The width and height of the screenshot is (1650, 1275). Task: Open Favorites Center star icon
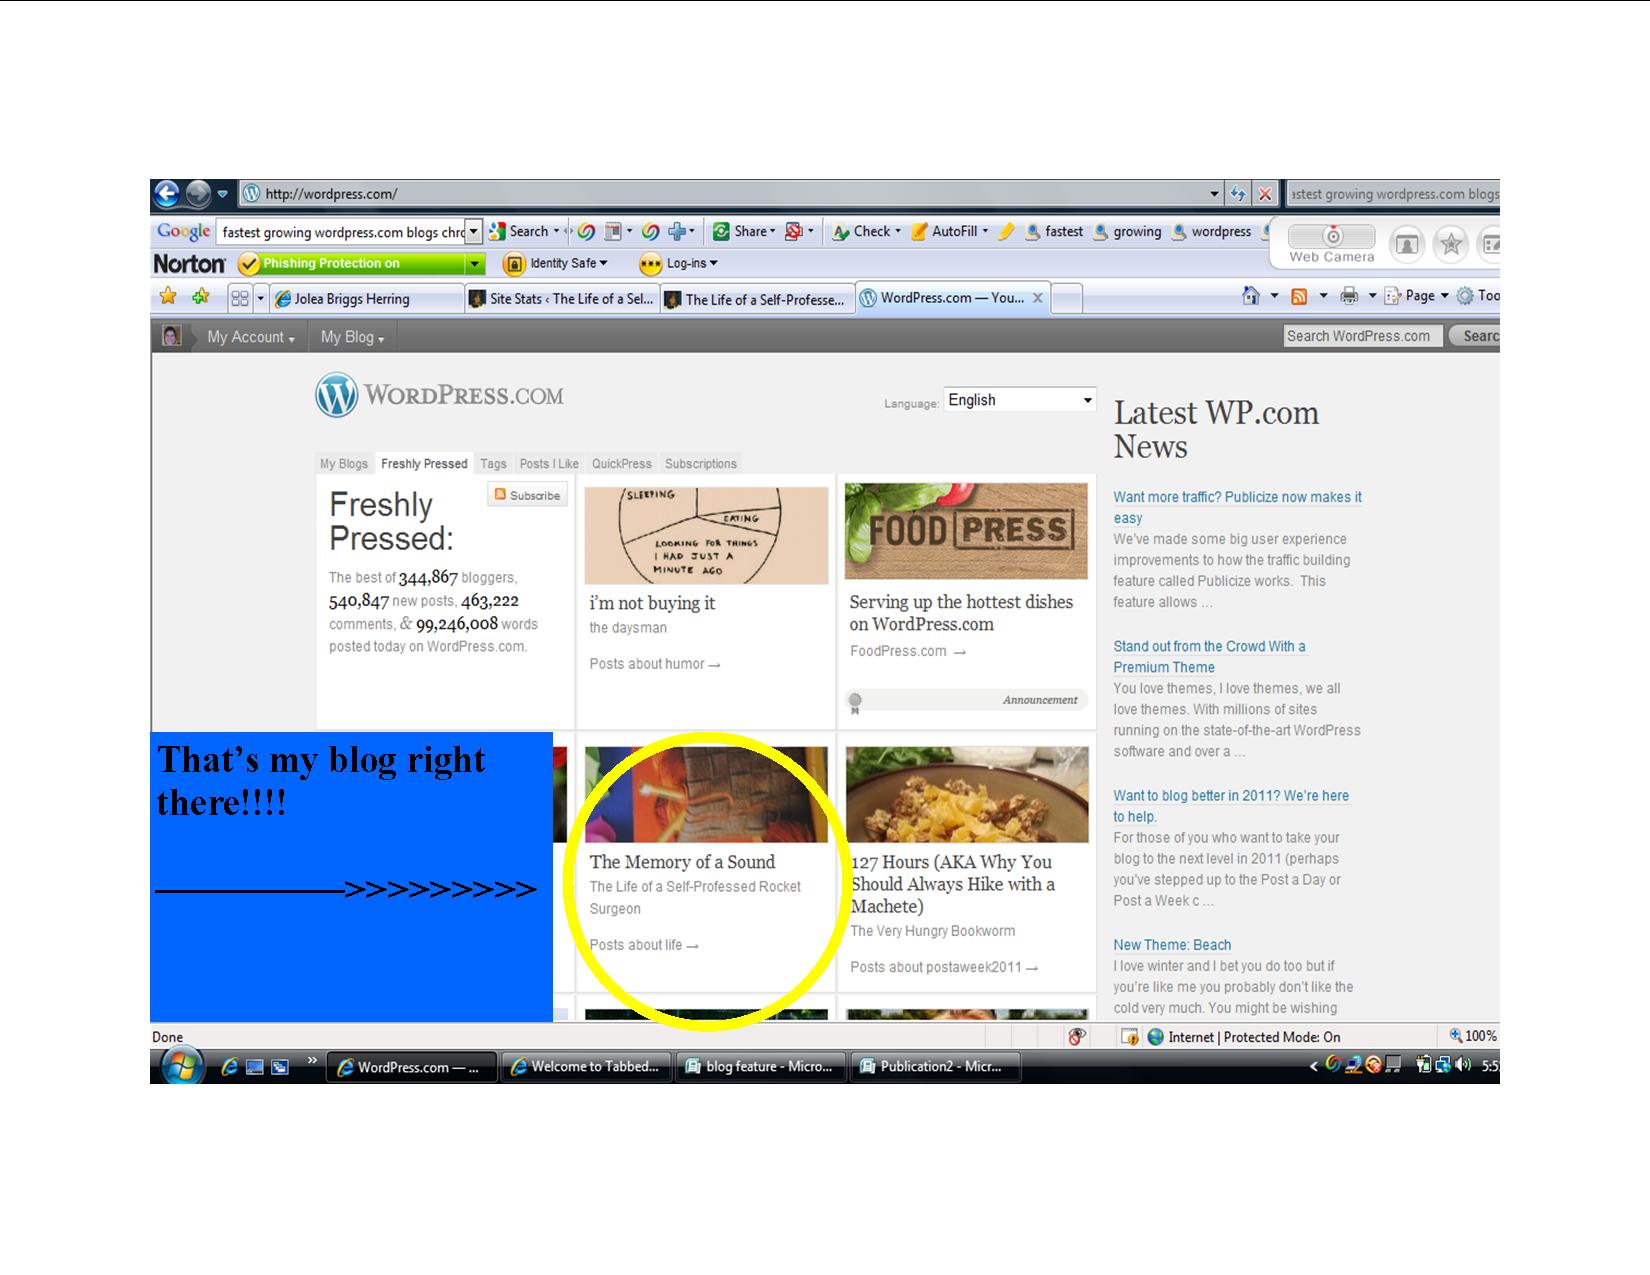(x=168, y=296)
